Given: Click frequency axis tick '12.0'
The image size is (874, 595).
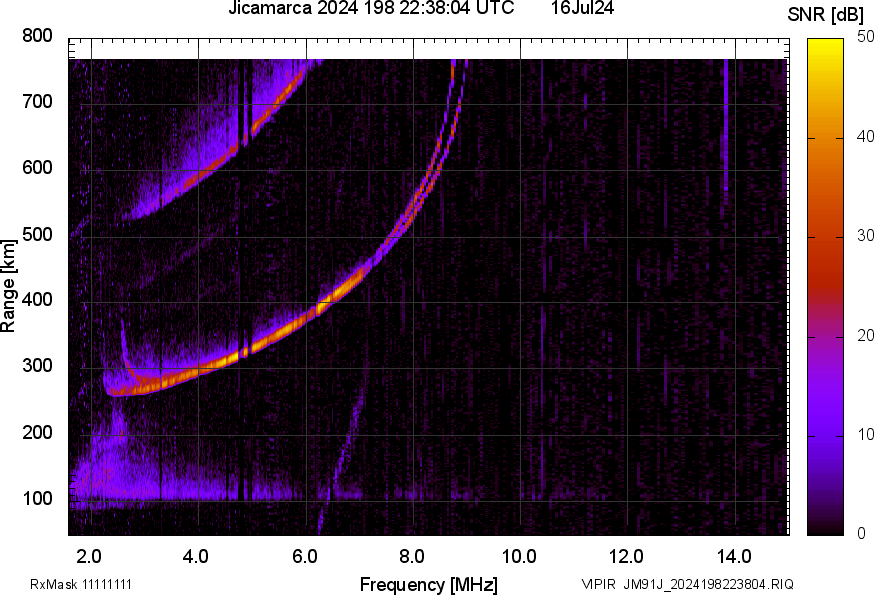Looking at the screenshot, I should [627, 557].
